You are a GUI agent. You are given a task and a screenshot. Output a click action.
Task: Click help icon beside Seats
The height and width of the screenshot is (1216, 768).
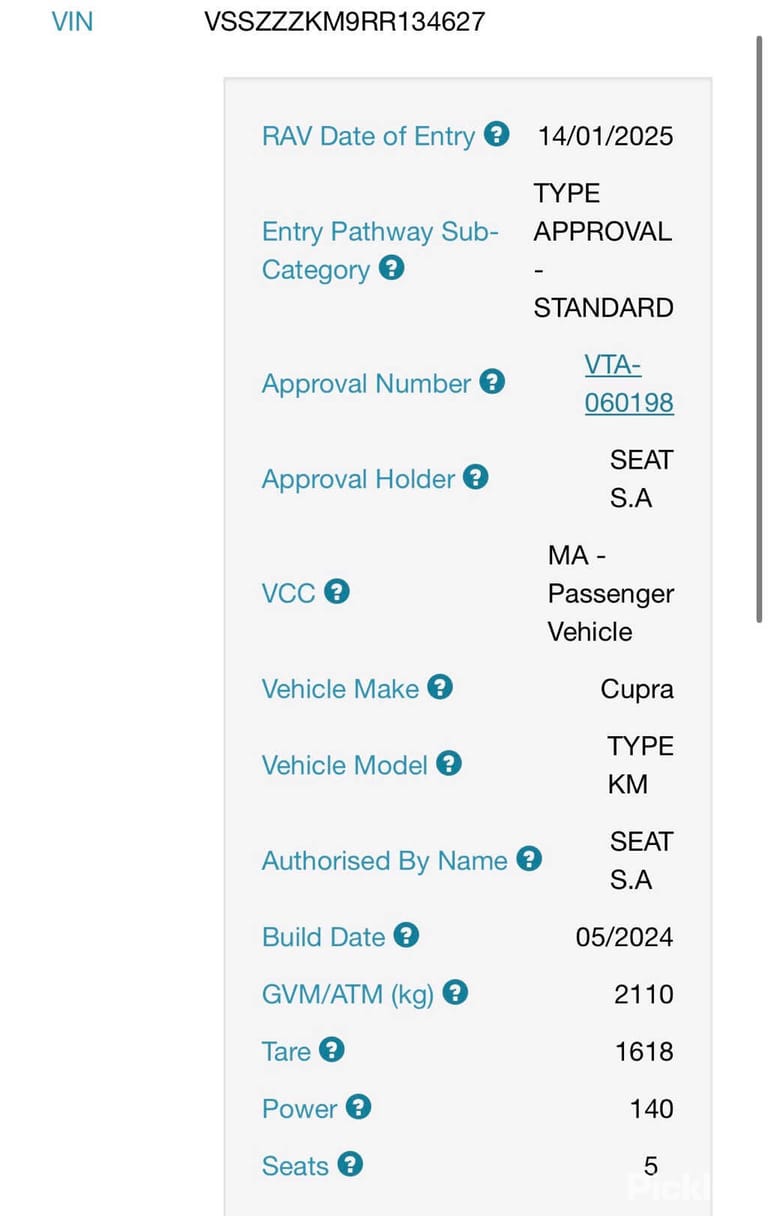350,1164
